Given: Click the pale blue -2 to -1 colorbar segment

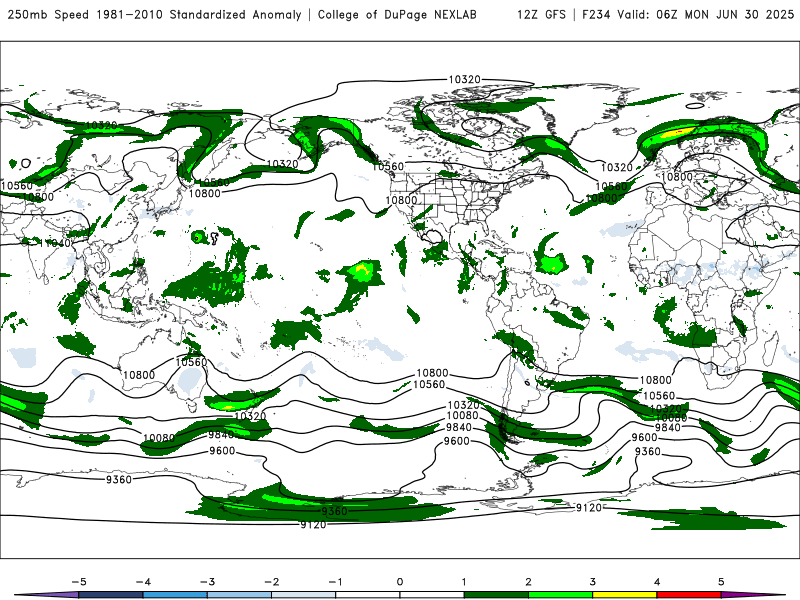Looking at the screenshot, I should (304, 595).
